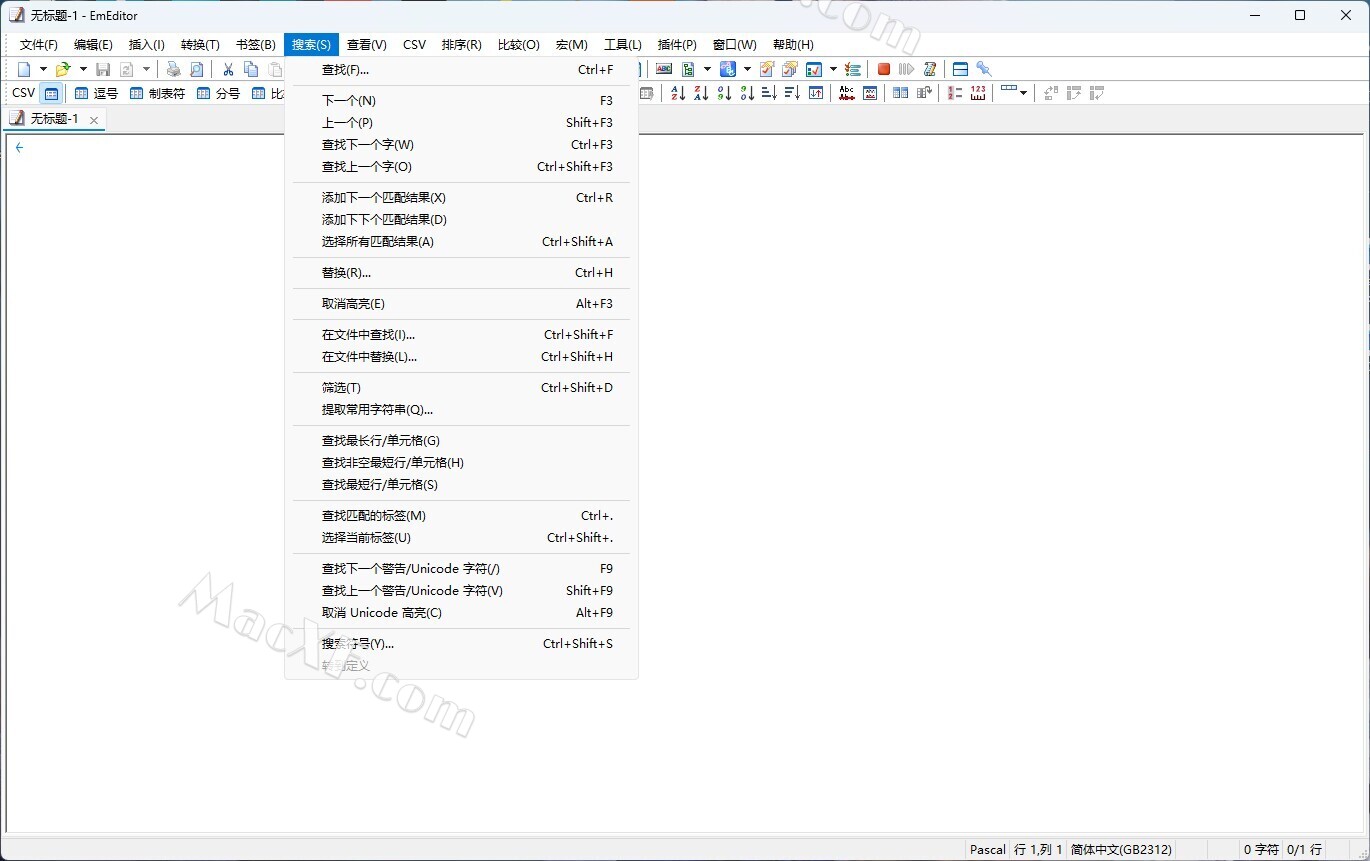Click the Edit macro script icon
The width and height of the screenshot is (1370, 861).
coord(930,69)
